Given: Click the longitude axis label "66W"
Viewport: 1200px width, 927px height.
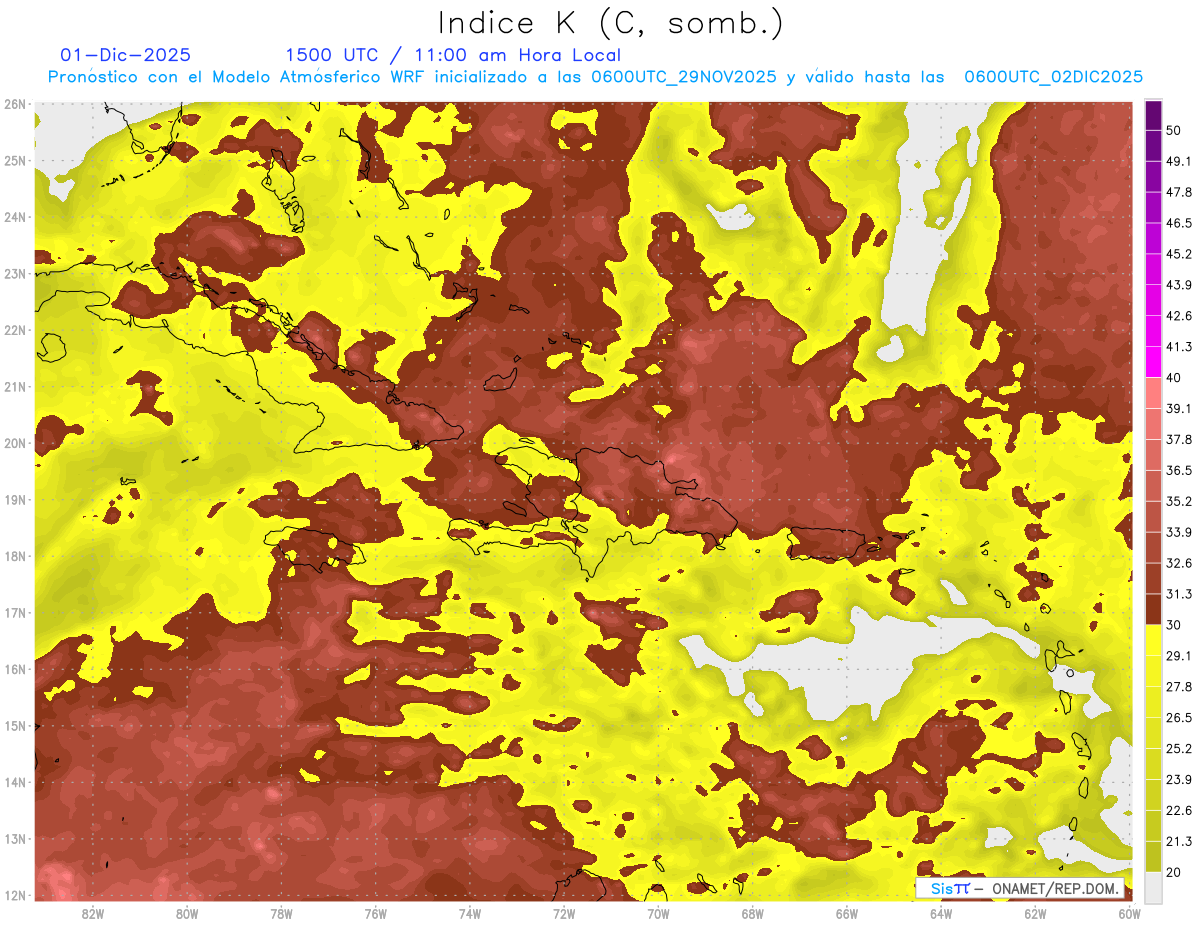Looking at the screenshot, I should pos(847,913).
